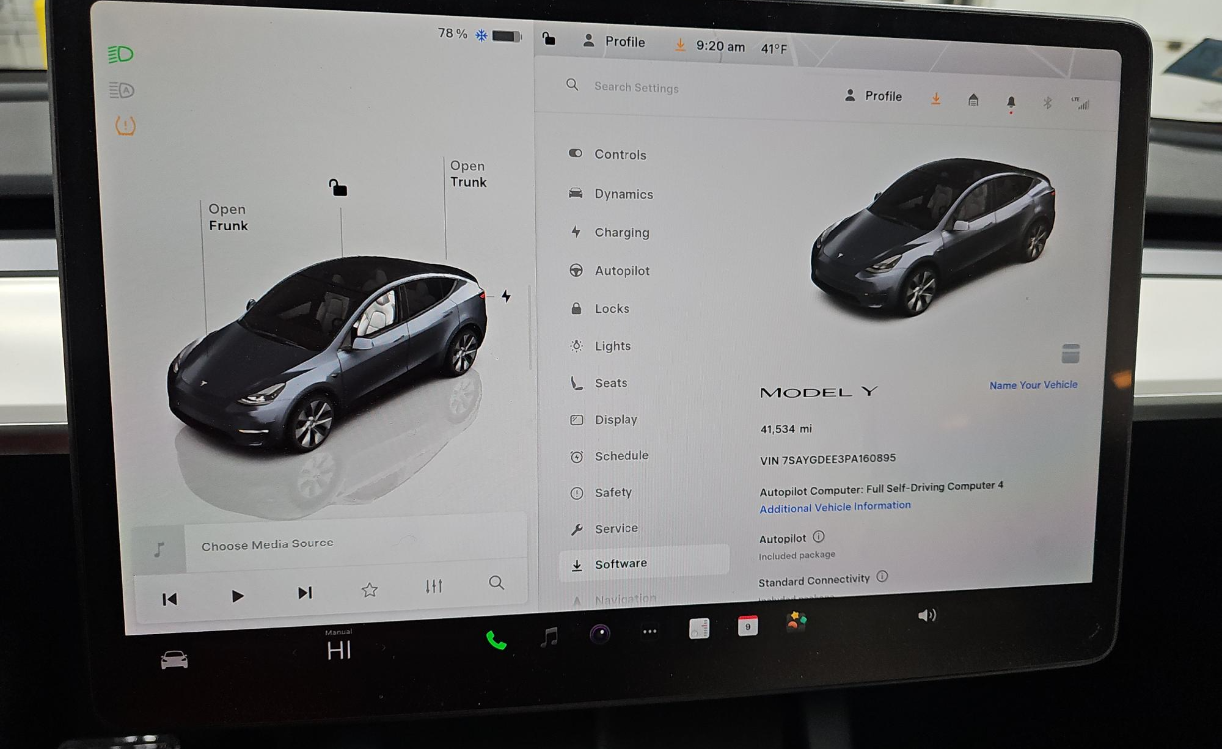
Task: Select Charging in the settings menu
Action: coord(621,233)
